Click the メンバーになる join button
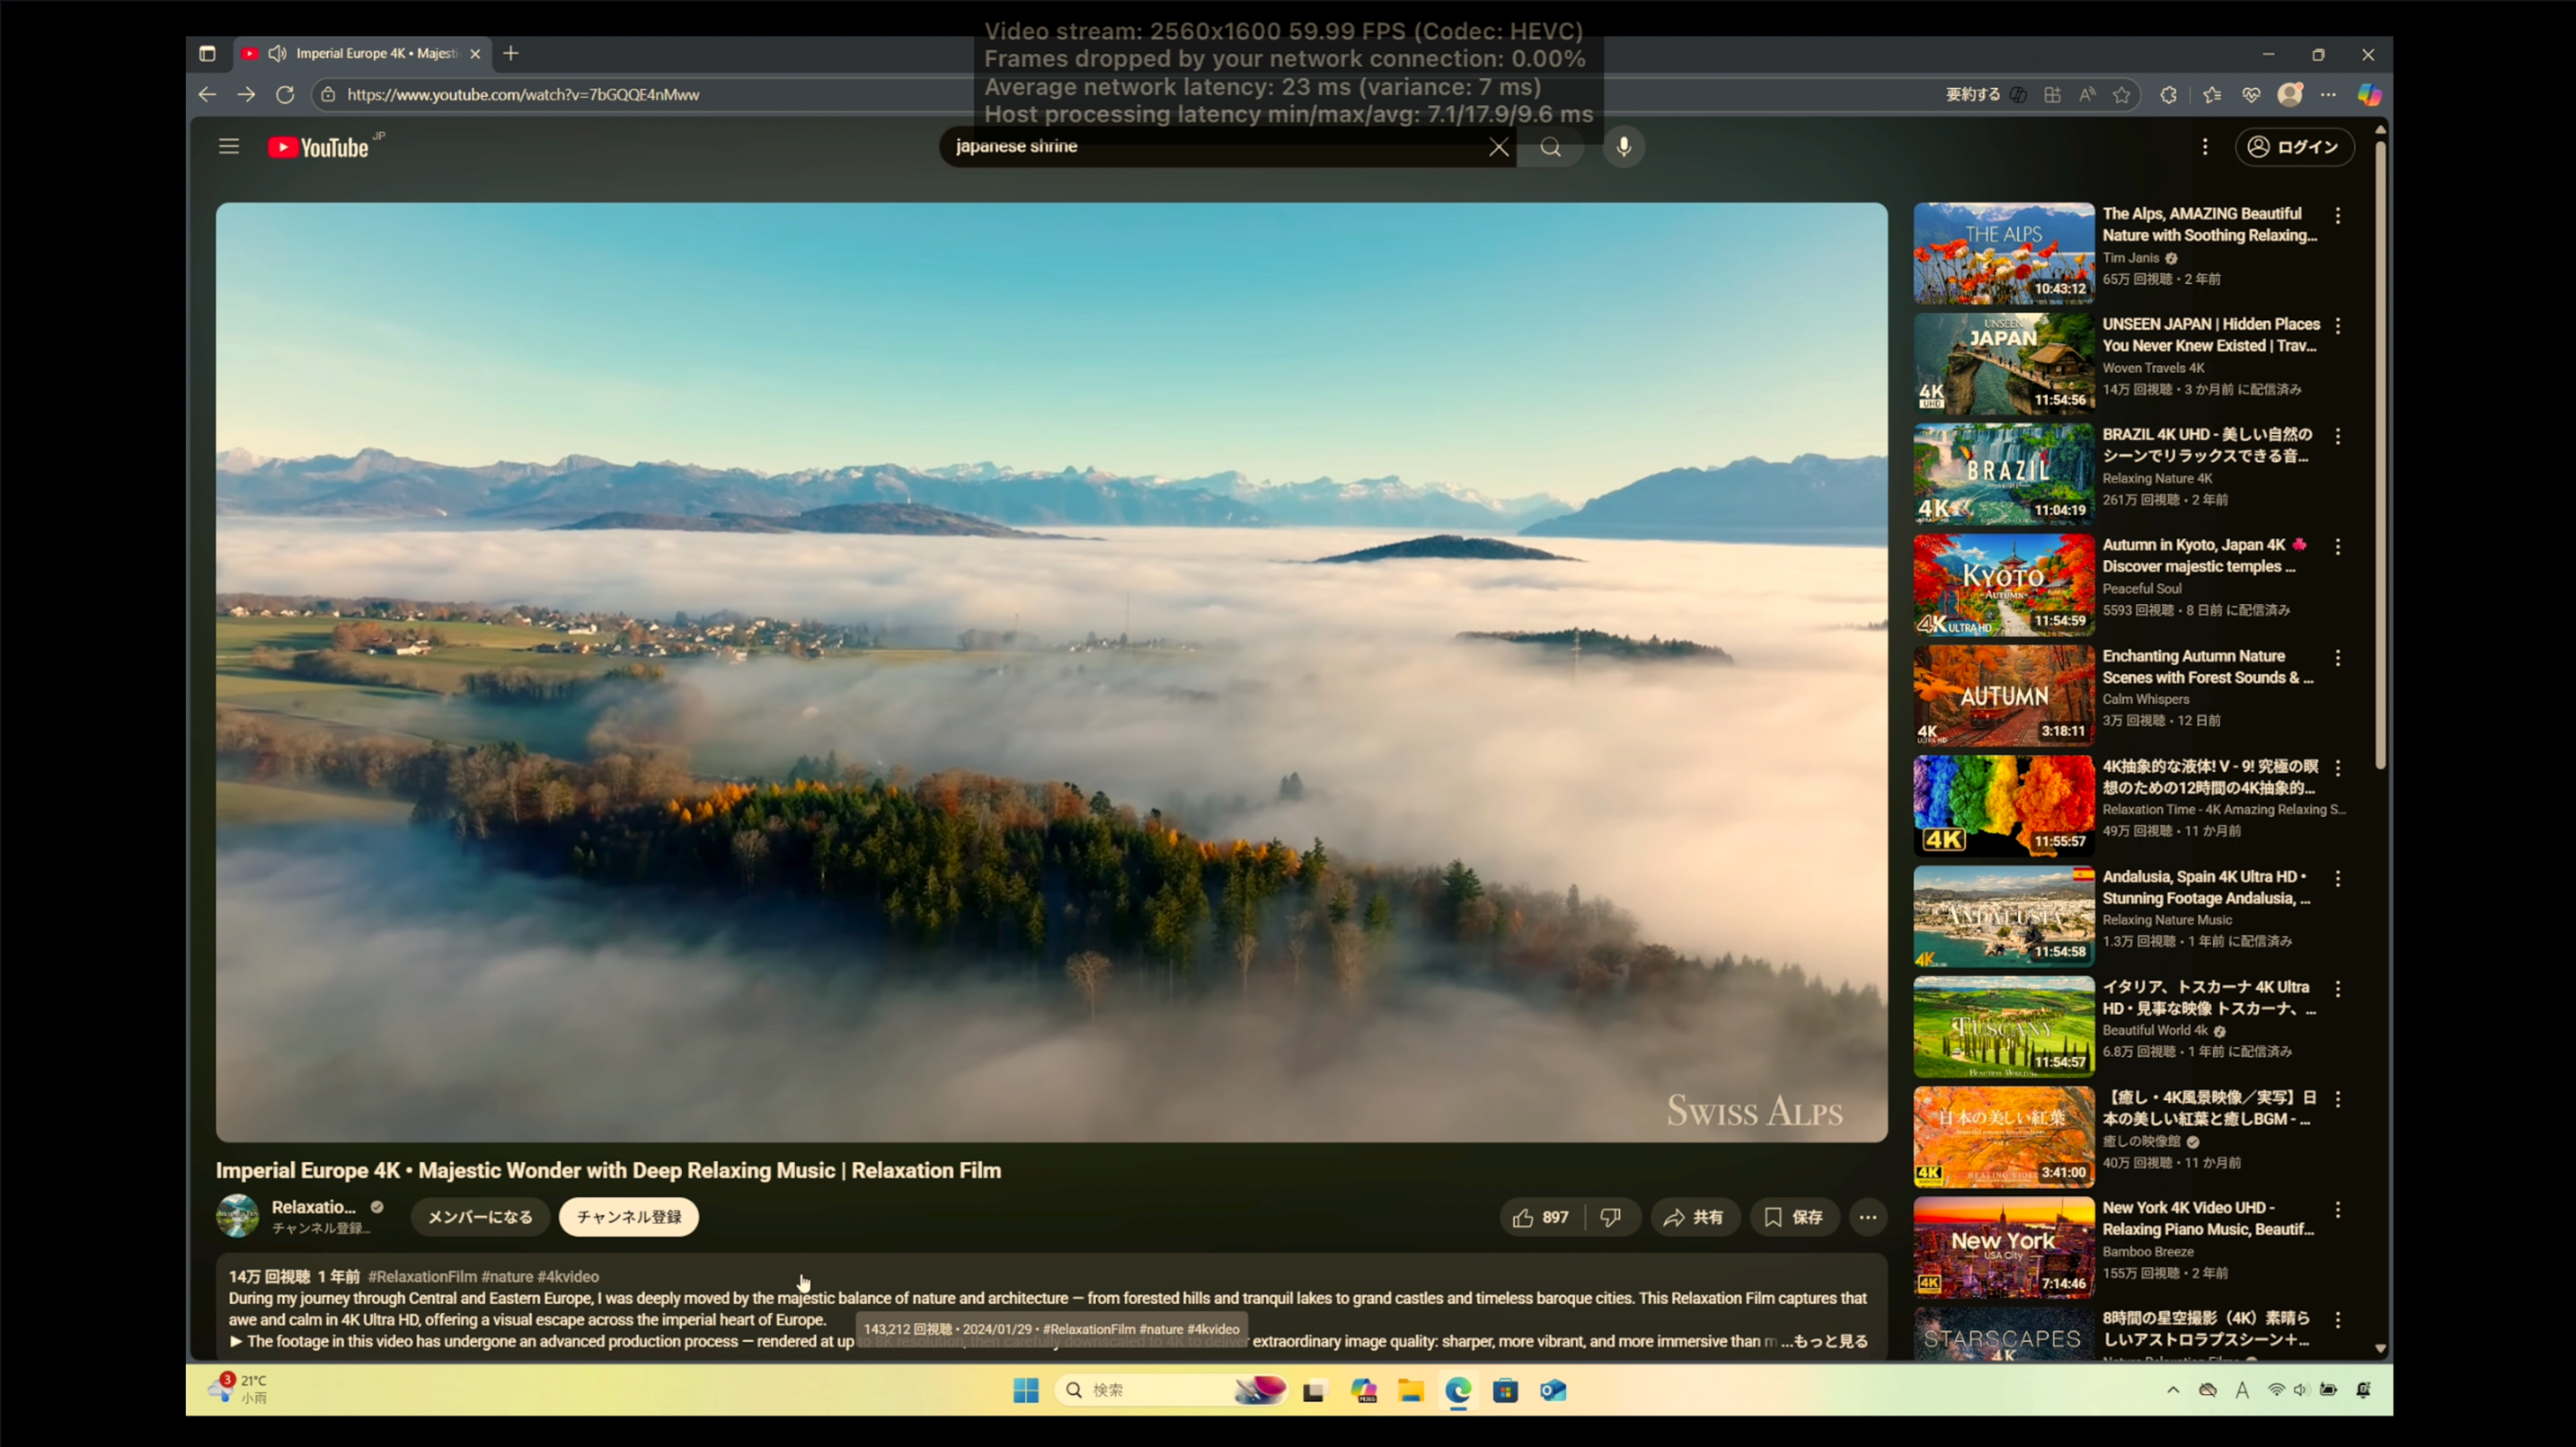The width and height of the screenshot is (2576, 1447). (x=480, y=1217)
